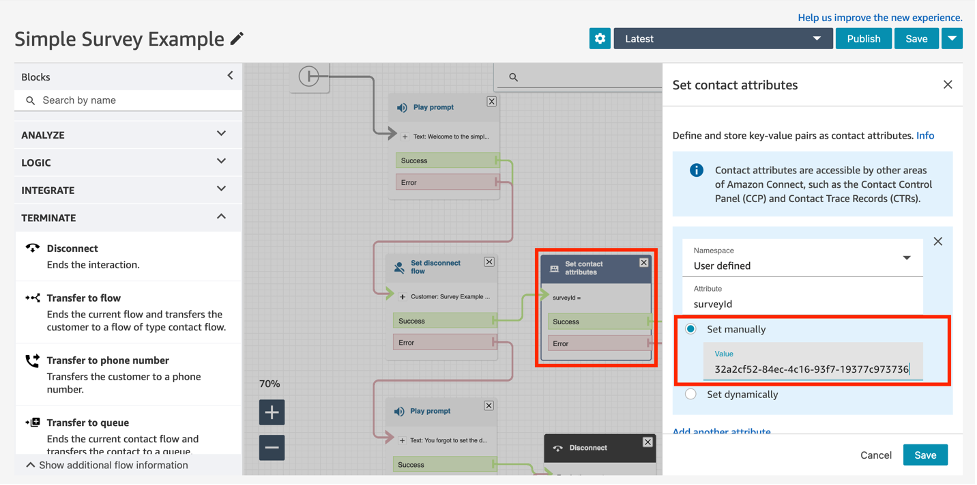Click Success output of first Play prompt
This screenshot has width=977, height=485.
448,160
